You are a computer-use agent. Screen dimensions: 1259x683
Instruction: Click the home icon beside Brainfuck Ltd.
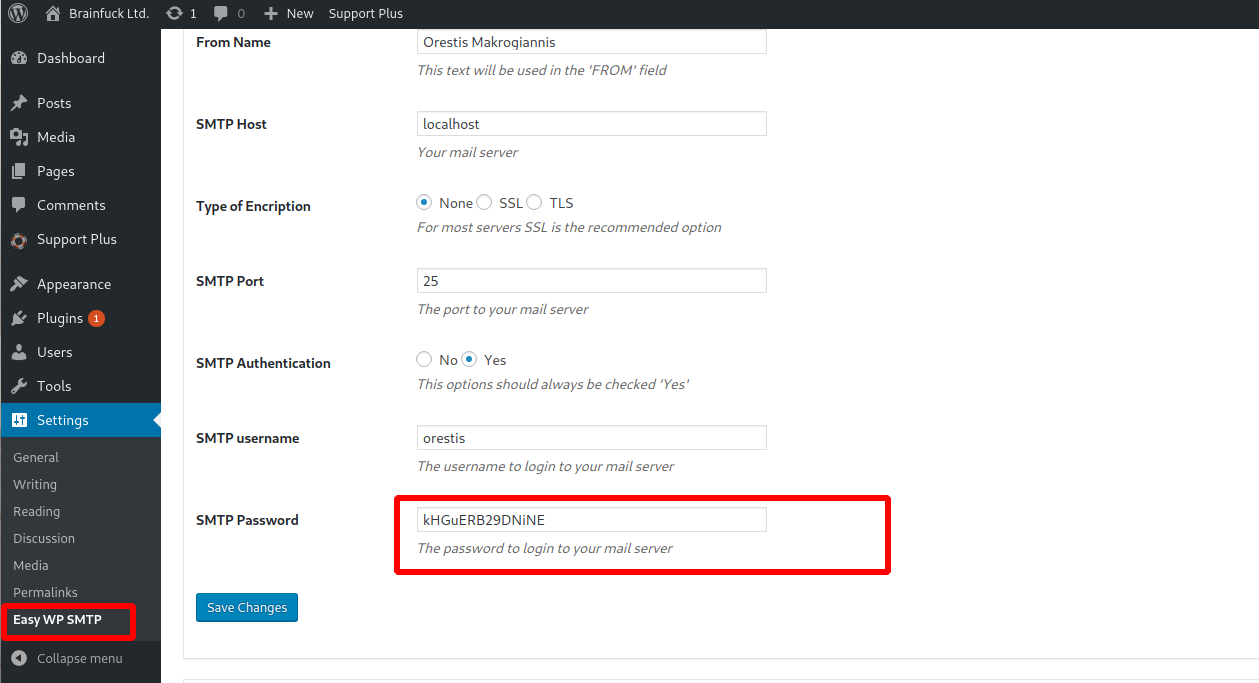(x=52, y=13)
